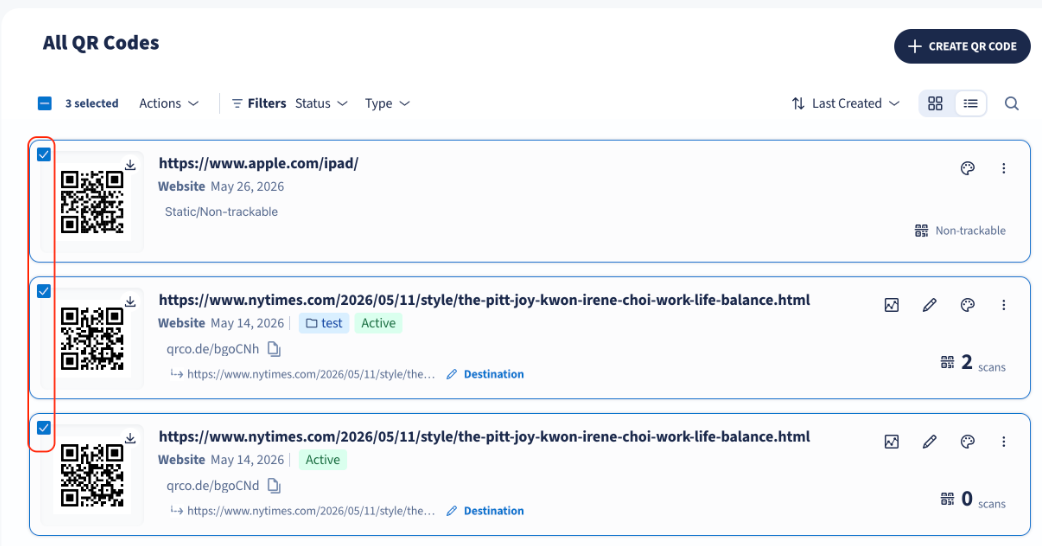Image resolution: width=1042 pixels, height=546 pixels.
Task: Download the qrco.de/bgoCNd QR code
Action: 130,438
